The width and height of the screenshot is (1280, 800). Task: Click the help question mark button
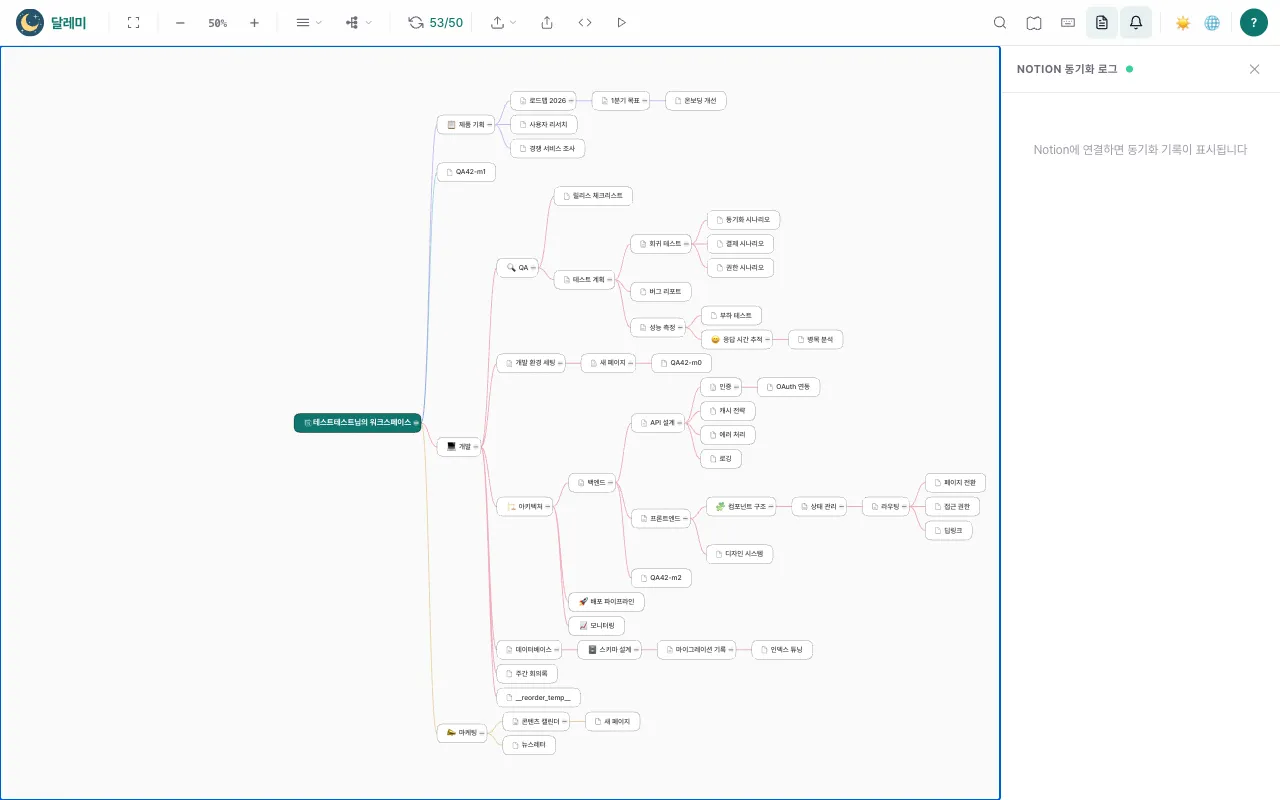pyautogui.click(x=1254, y=22)
